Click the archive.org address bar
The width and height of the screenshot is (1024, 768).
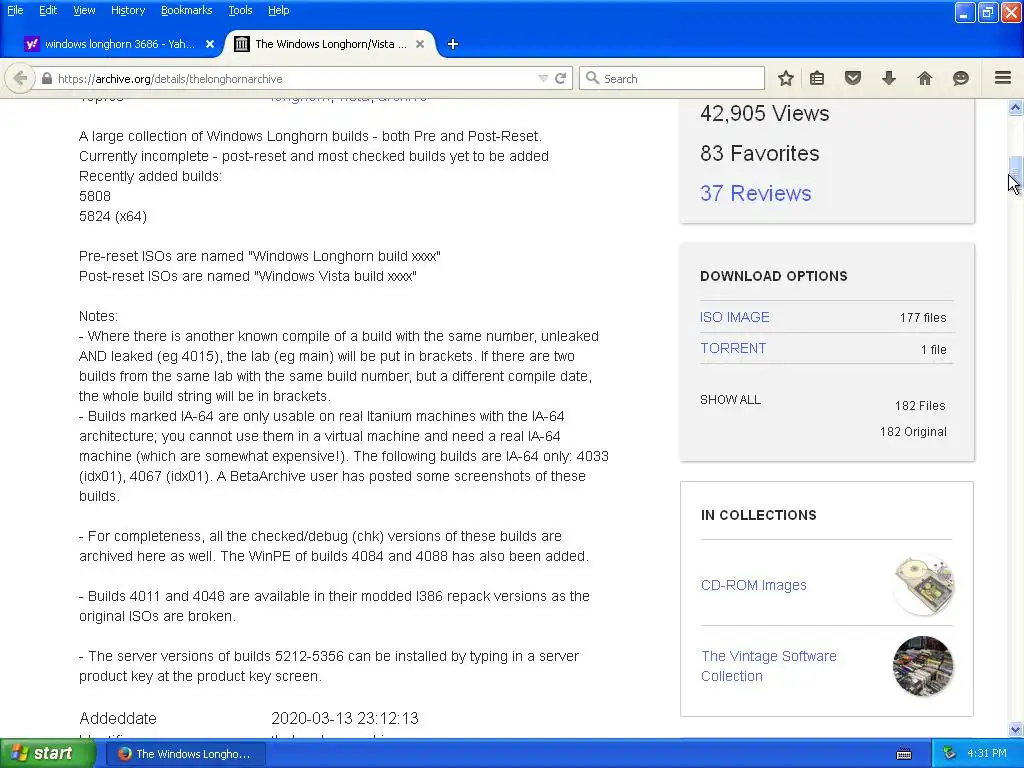(x=294, y=78)
